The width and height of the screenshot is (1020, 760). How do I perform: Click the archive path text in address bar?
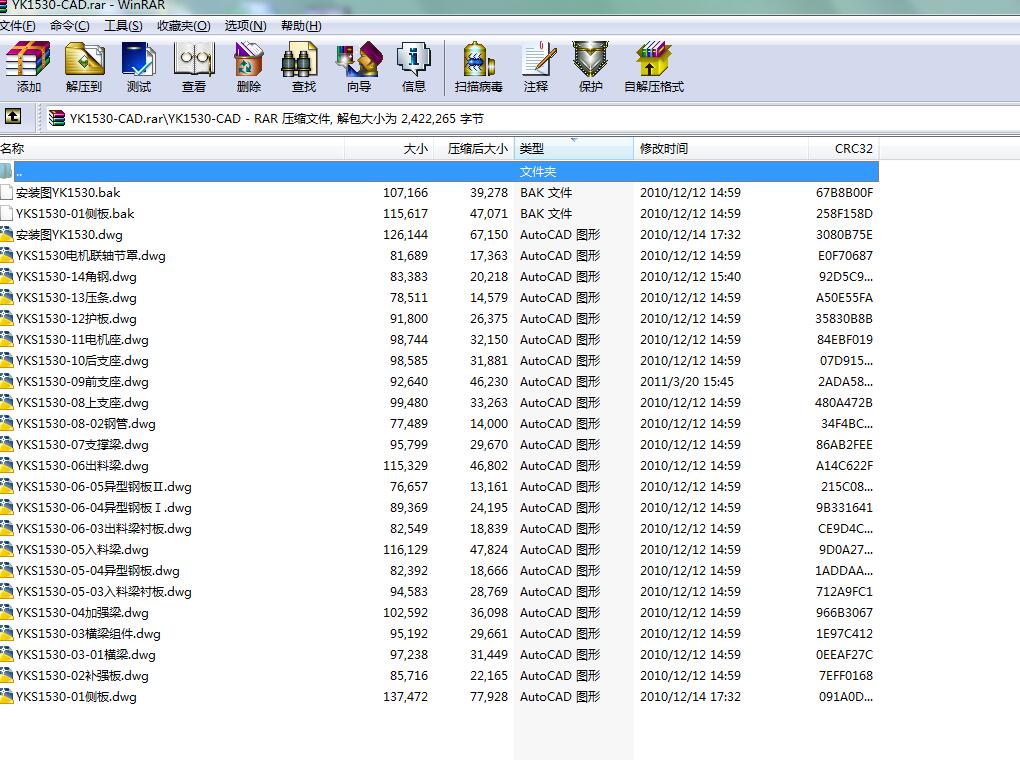click(x=277, y=118)
